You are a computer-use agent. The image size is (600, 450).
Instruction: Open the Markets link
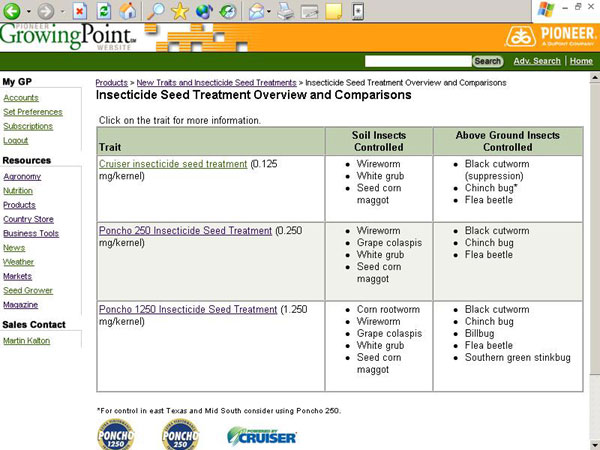coord(18,276)
